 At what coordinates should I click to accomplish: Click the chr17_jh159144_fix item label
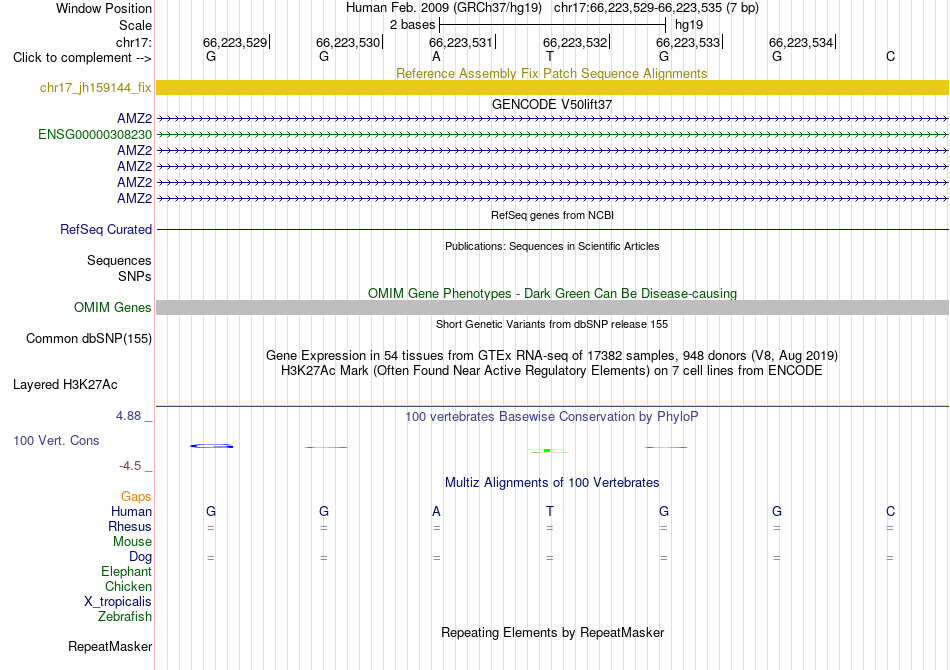click(x=96, y=88)
